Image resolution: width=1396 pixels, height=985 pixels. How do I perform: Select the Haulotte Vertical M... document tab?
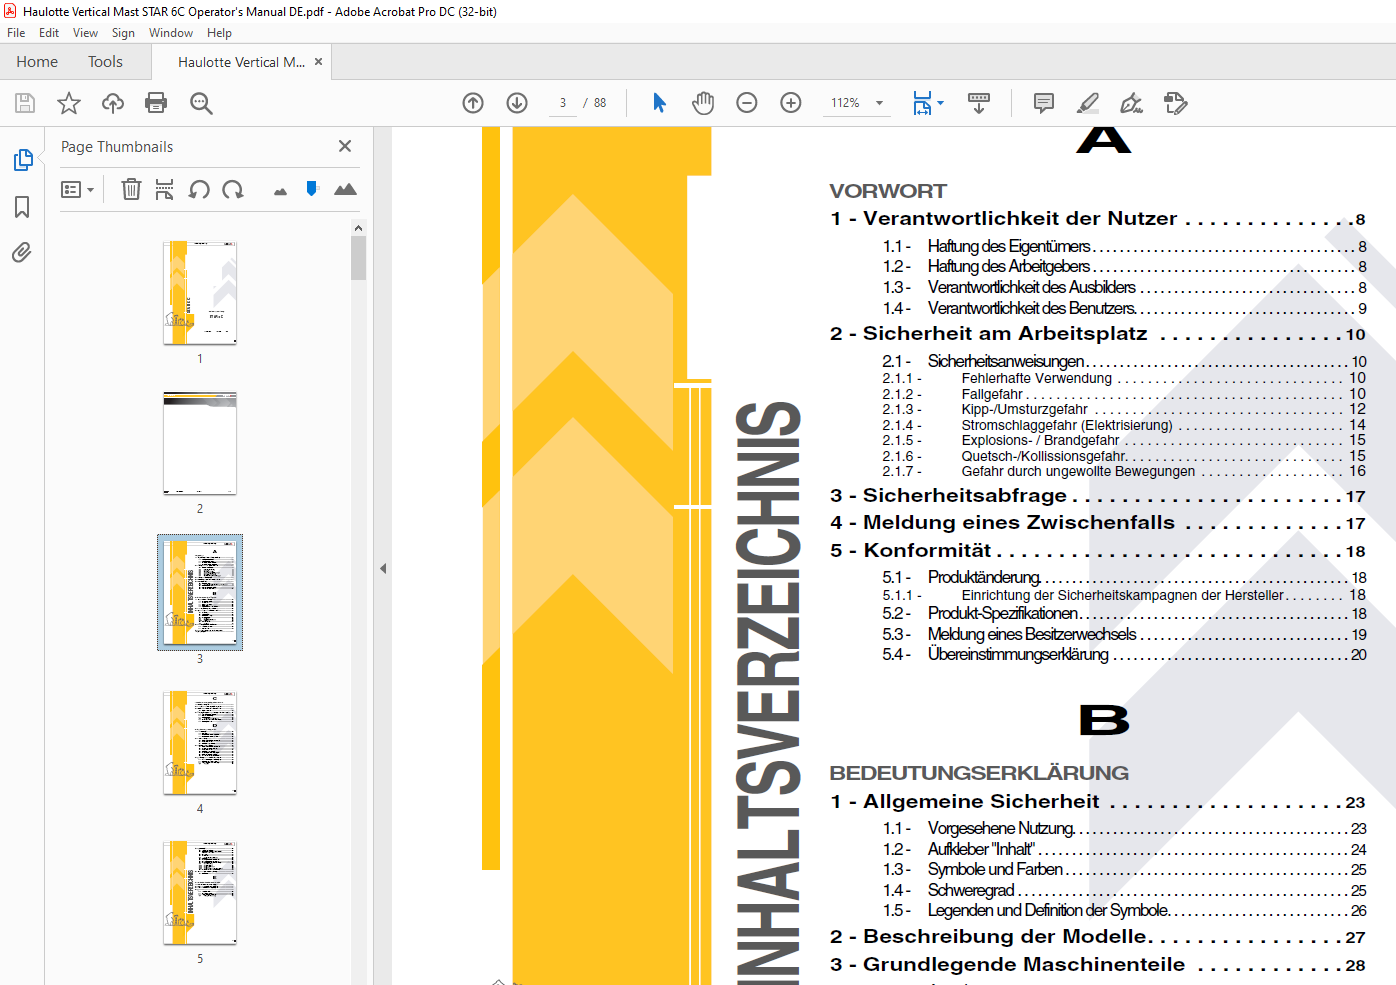click(242, 62)
